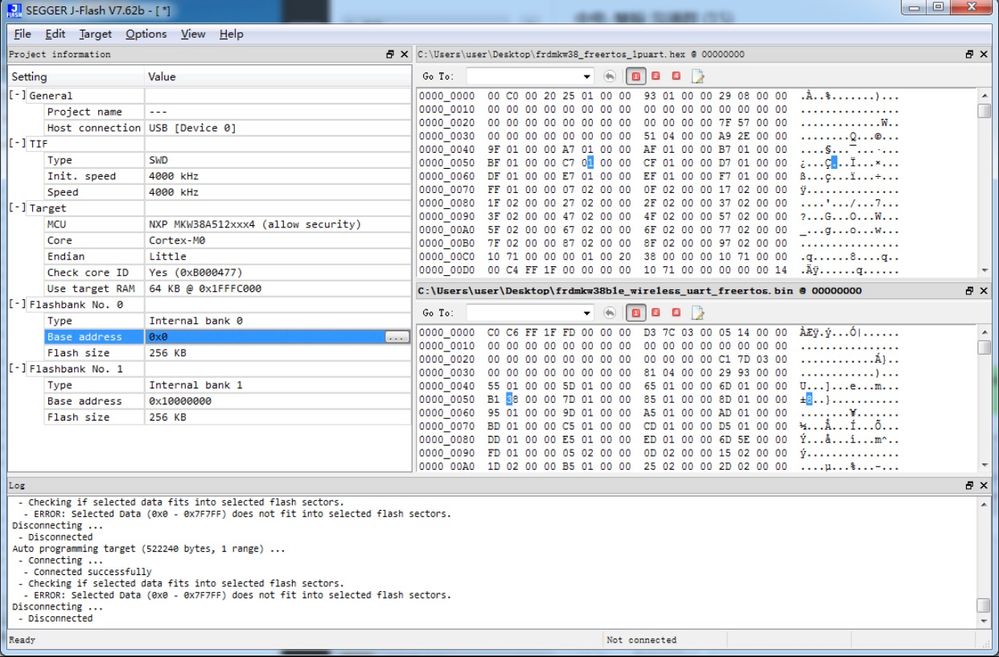This screenshot has width=999, height=657.
Task: Click the MCU value NXP MKW38A512xxx4
Action: coord(255,224)
